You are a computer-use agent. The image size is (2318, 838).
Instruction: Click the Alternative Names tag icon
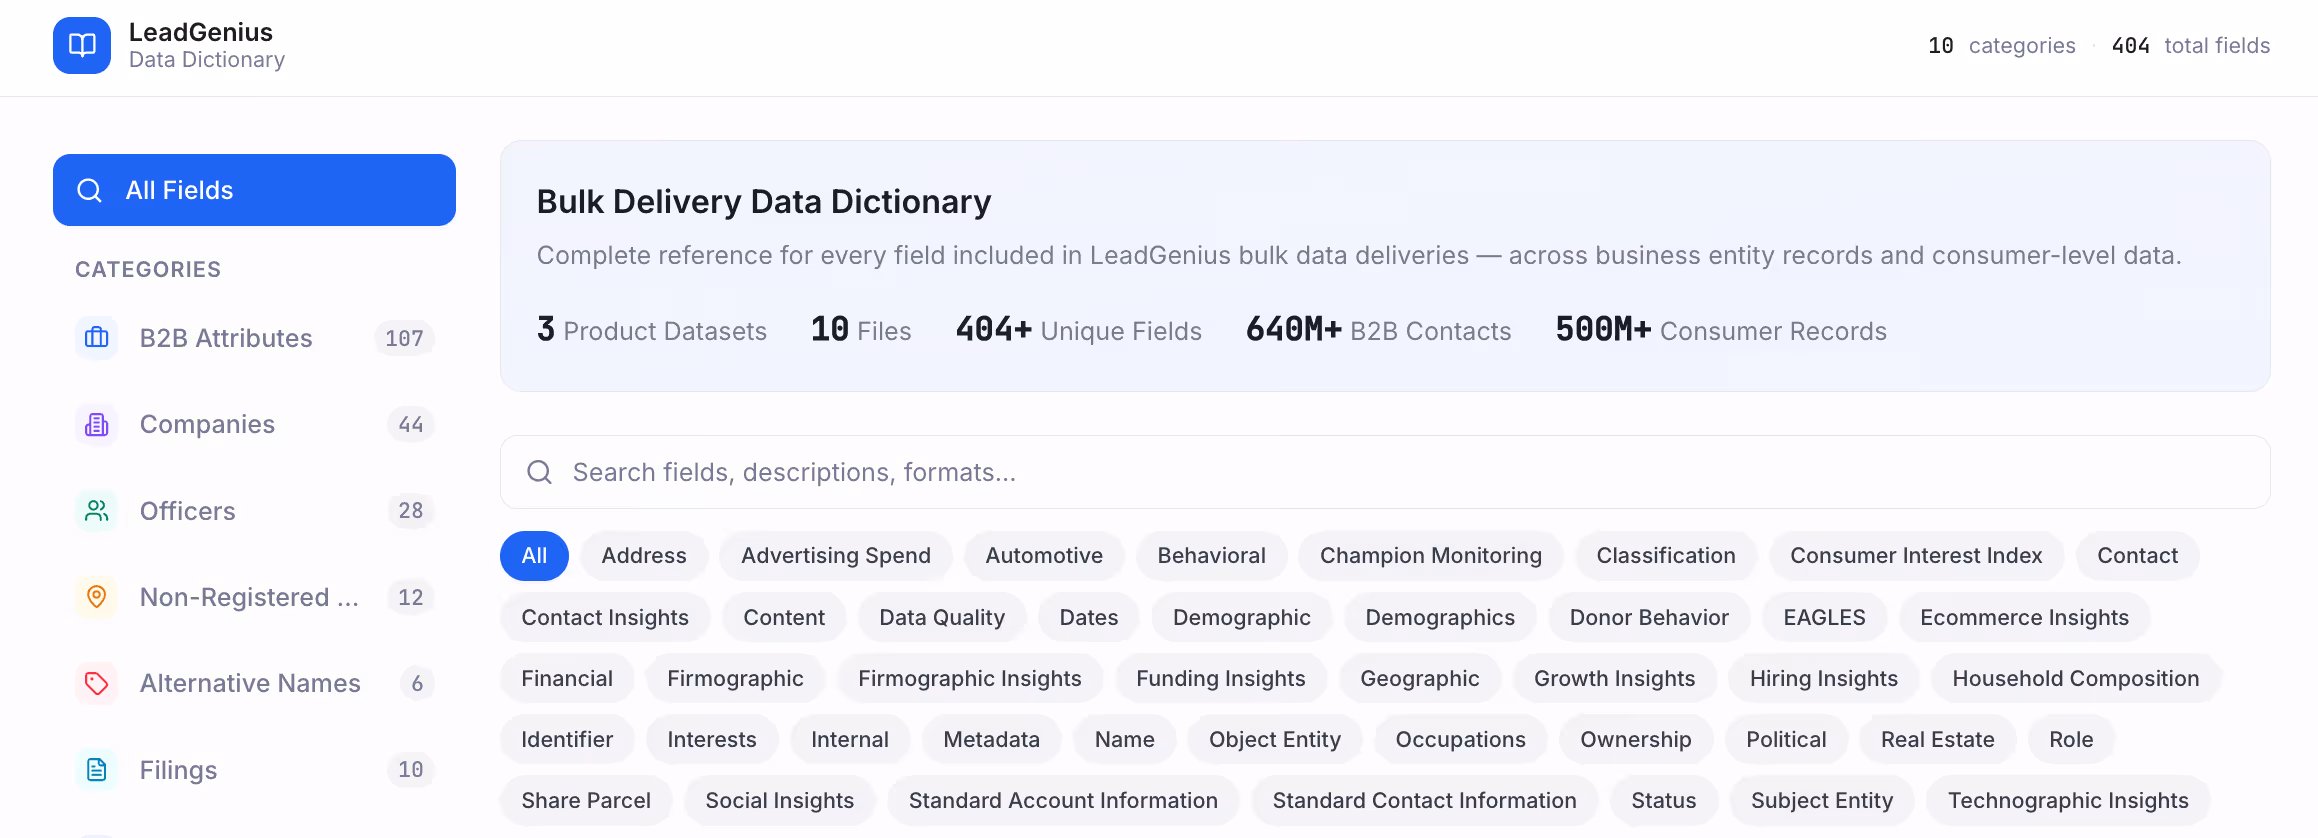click(97, 683)
